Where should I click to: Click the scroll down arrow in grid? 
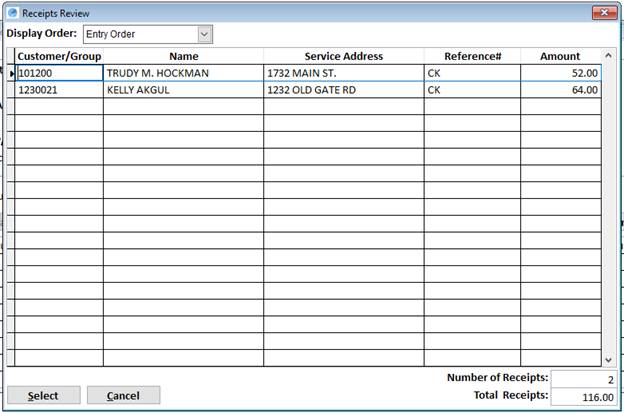click(609, 358)
